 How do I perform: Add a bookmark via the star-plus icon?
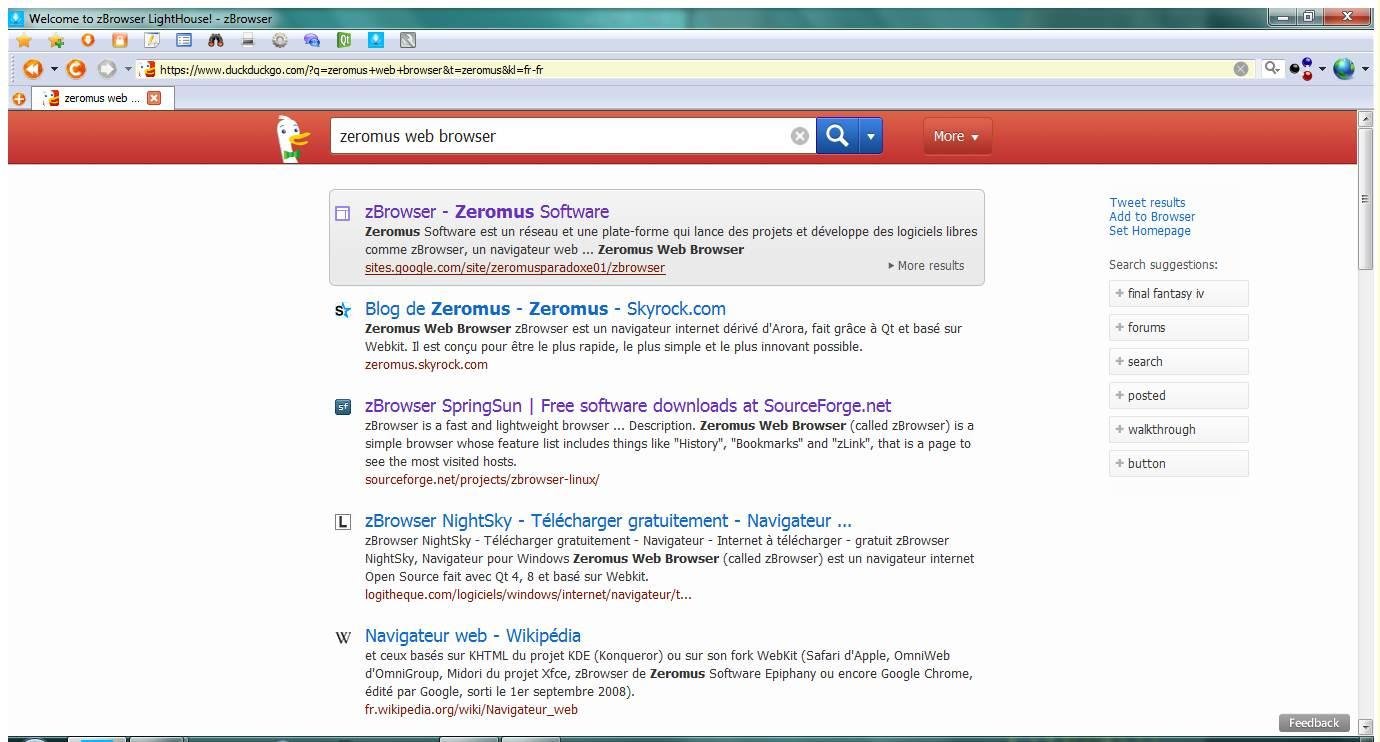tap(56, 40)
